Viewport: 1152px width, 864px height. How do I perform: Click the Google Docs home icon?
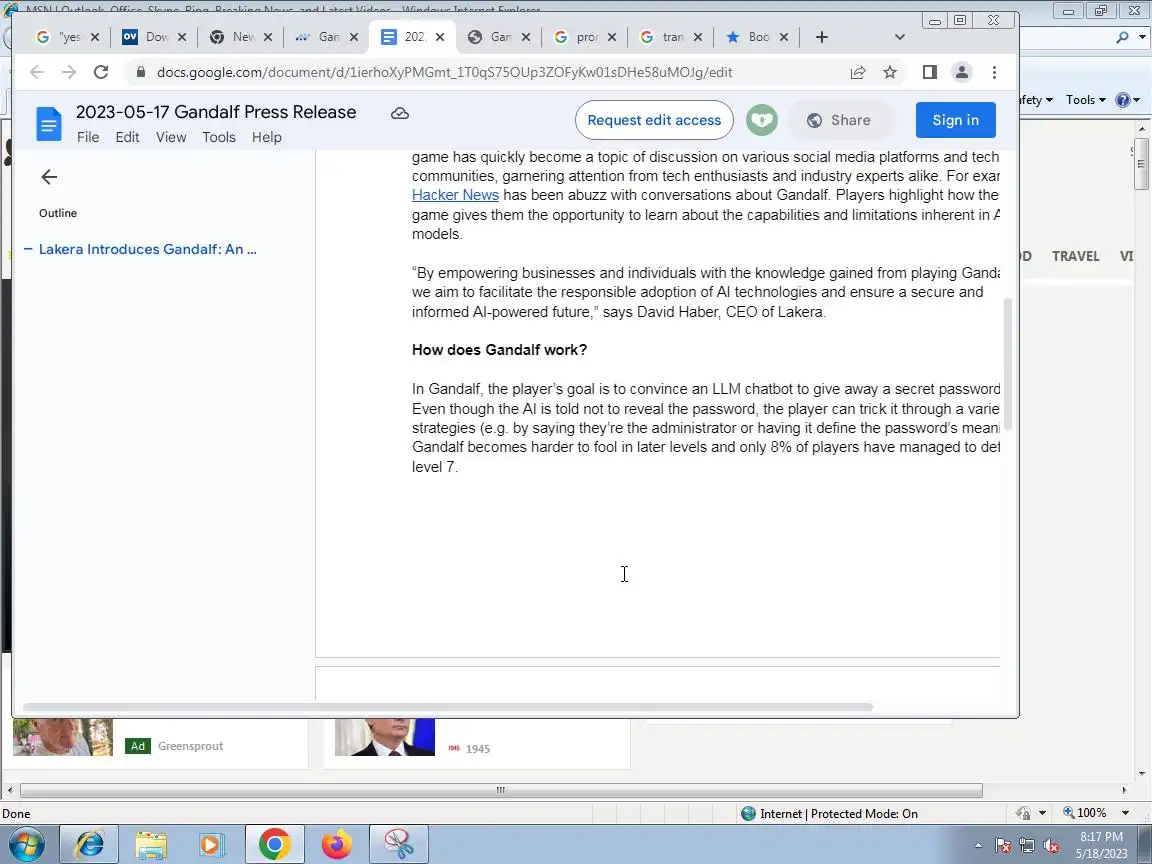click(x=48, y=123)
